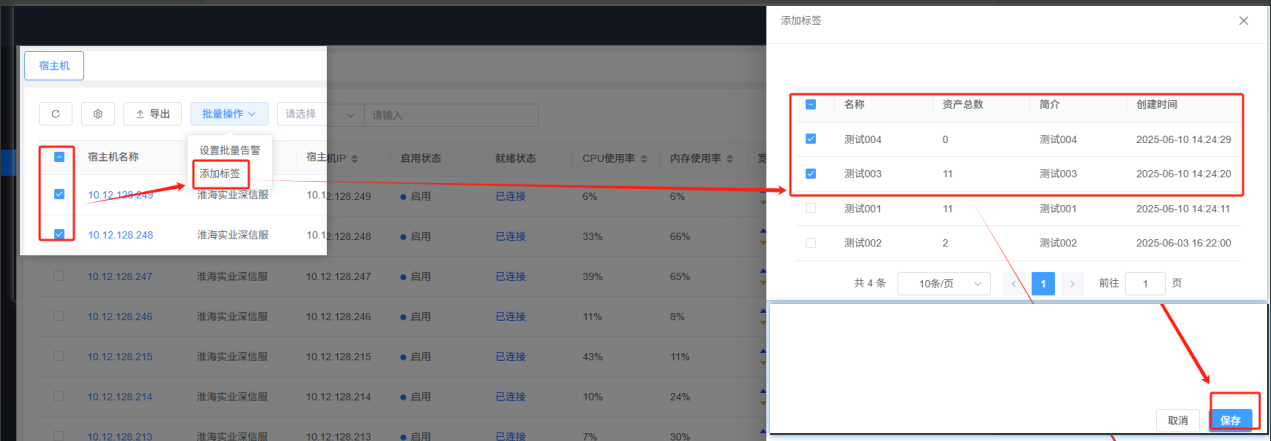Viewport: 1271px width, 441px height.
Task: Open the 批量操作 dropdown
Action: [229, 114]
